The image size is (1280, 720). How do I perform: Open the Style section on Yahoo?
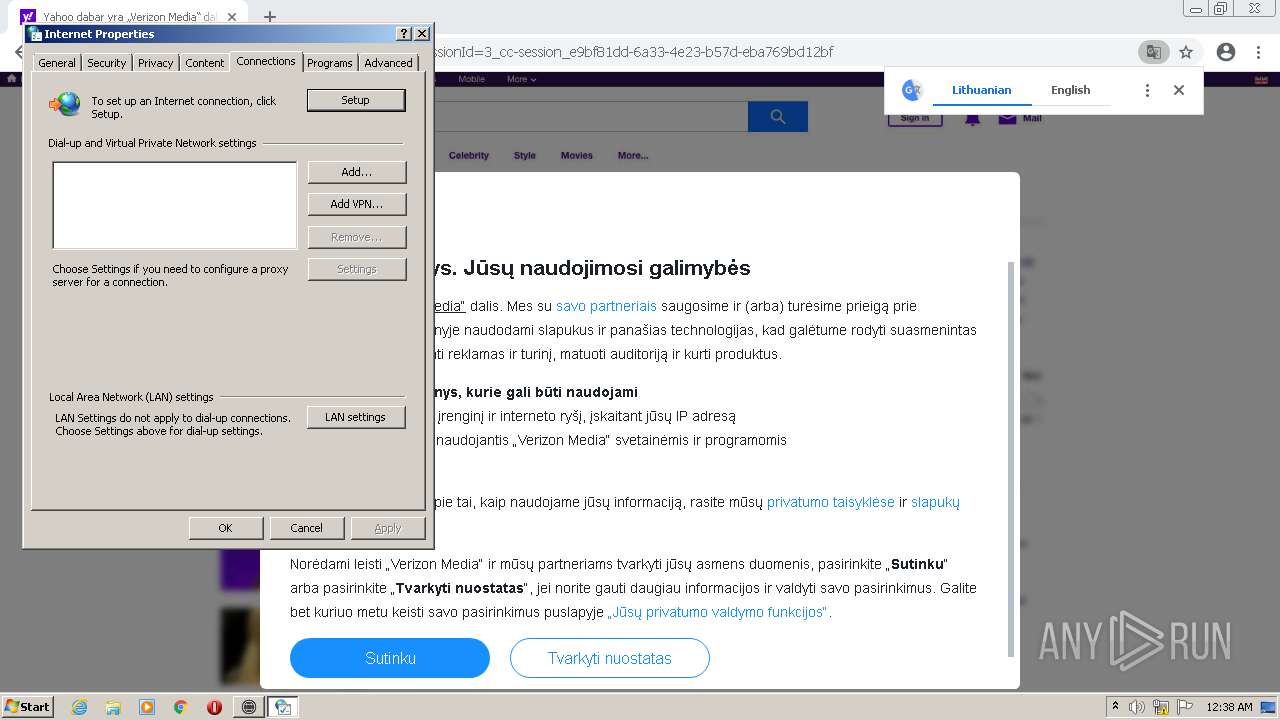[x=525, y=155]
